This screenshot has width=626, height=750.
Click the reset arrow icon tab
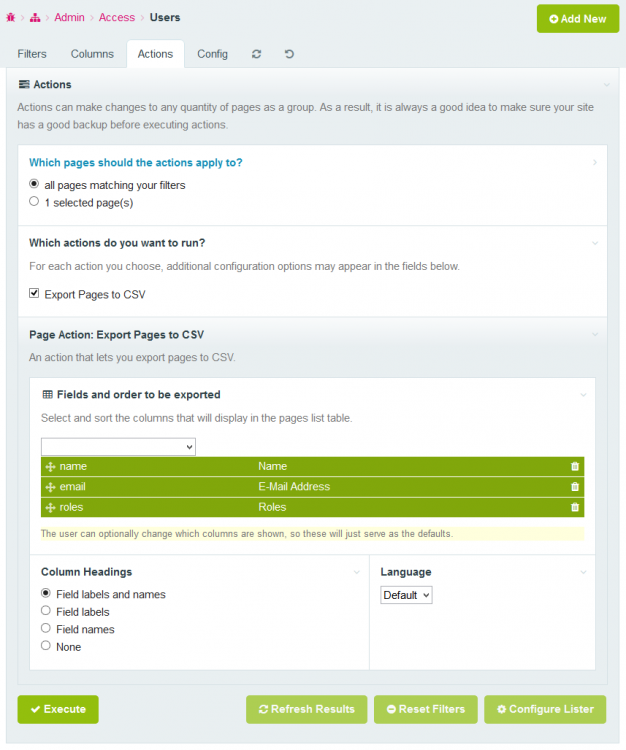coord(289,54)
